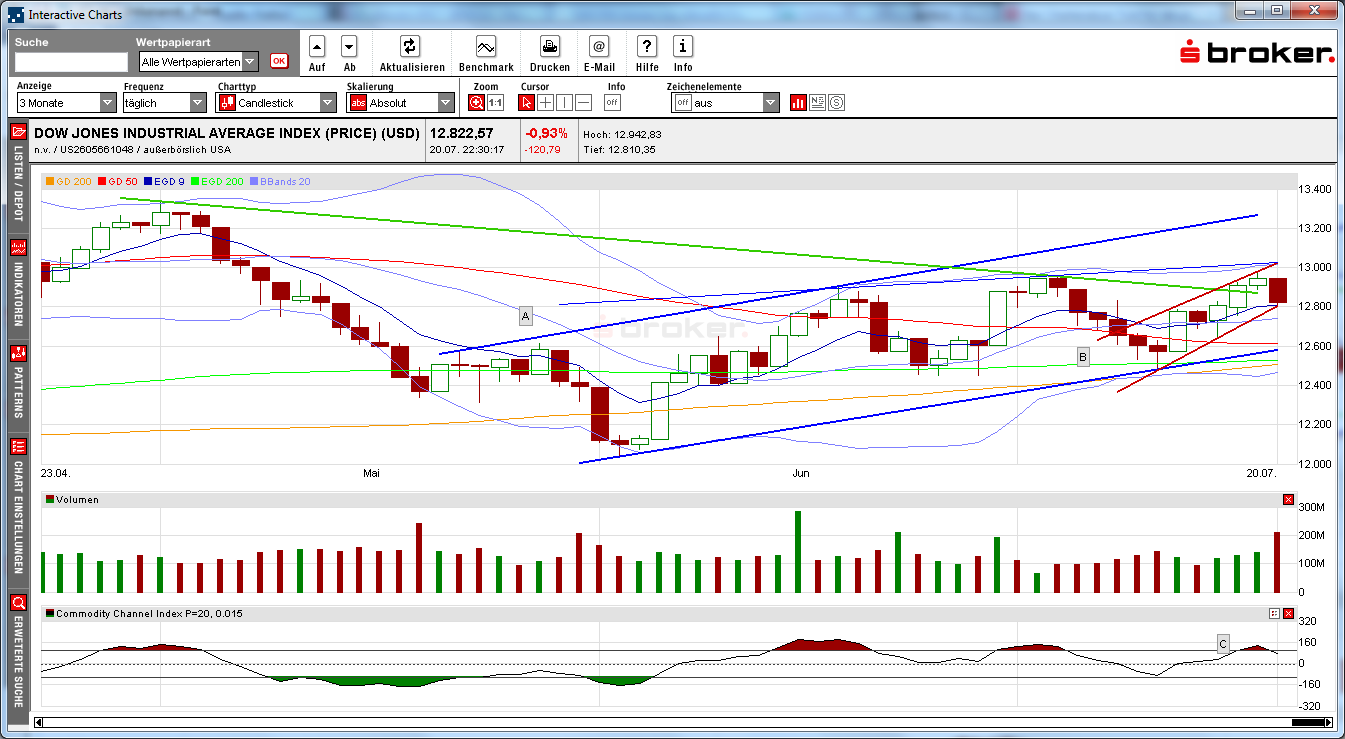1345x739 pixels.
Task: Click the timestamp 20.07. 22:30:17
Action: tap(467, 150)
